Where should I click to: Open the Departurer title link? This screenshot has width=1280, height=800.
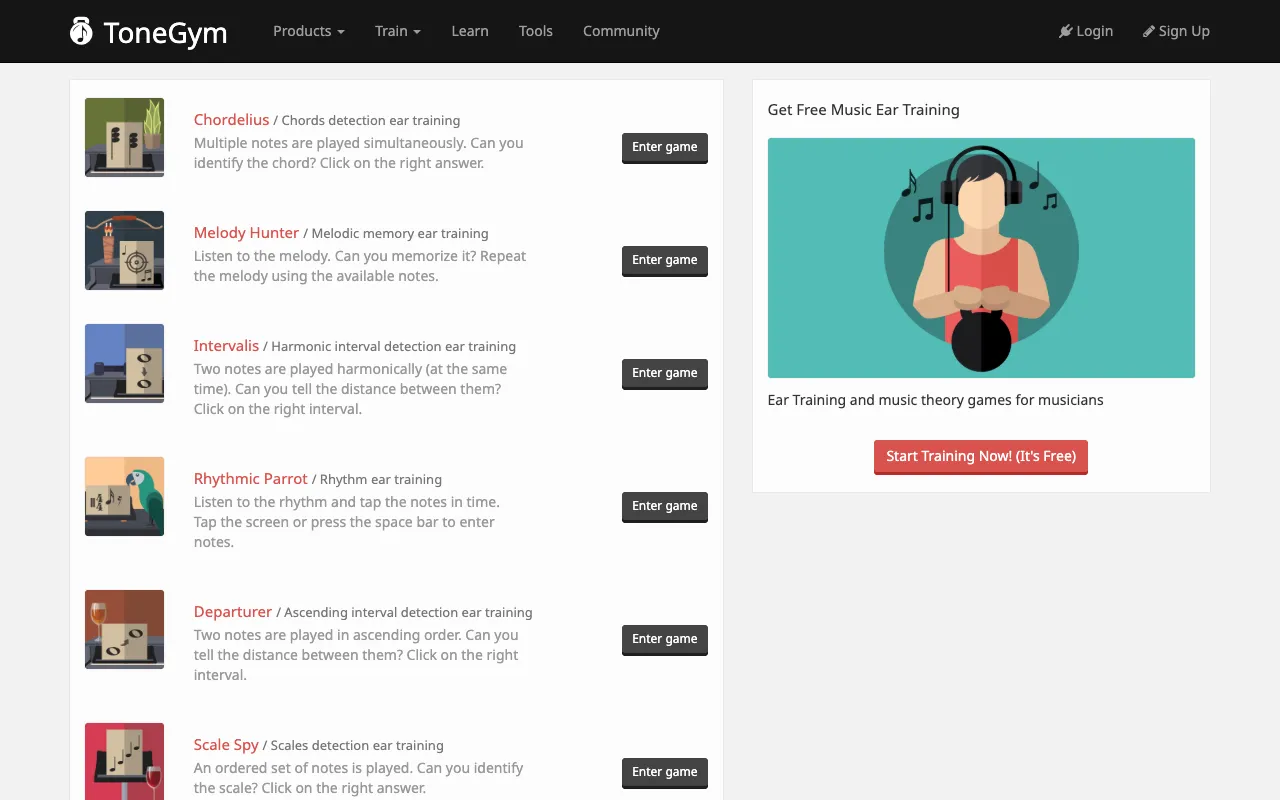point(233,612)
